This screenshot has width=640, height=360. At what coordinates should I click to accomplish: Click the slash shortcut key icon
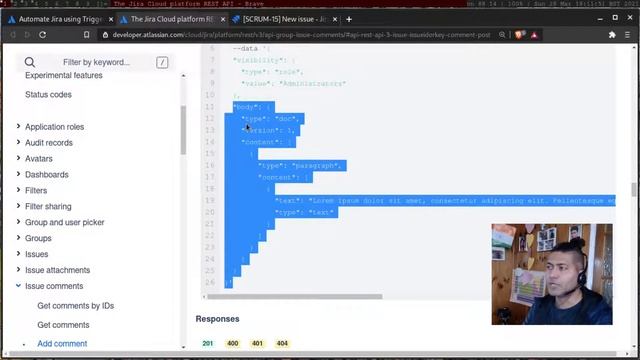(x=162, y=62)
